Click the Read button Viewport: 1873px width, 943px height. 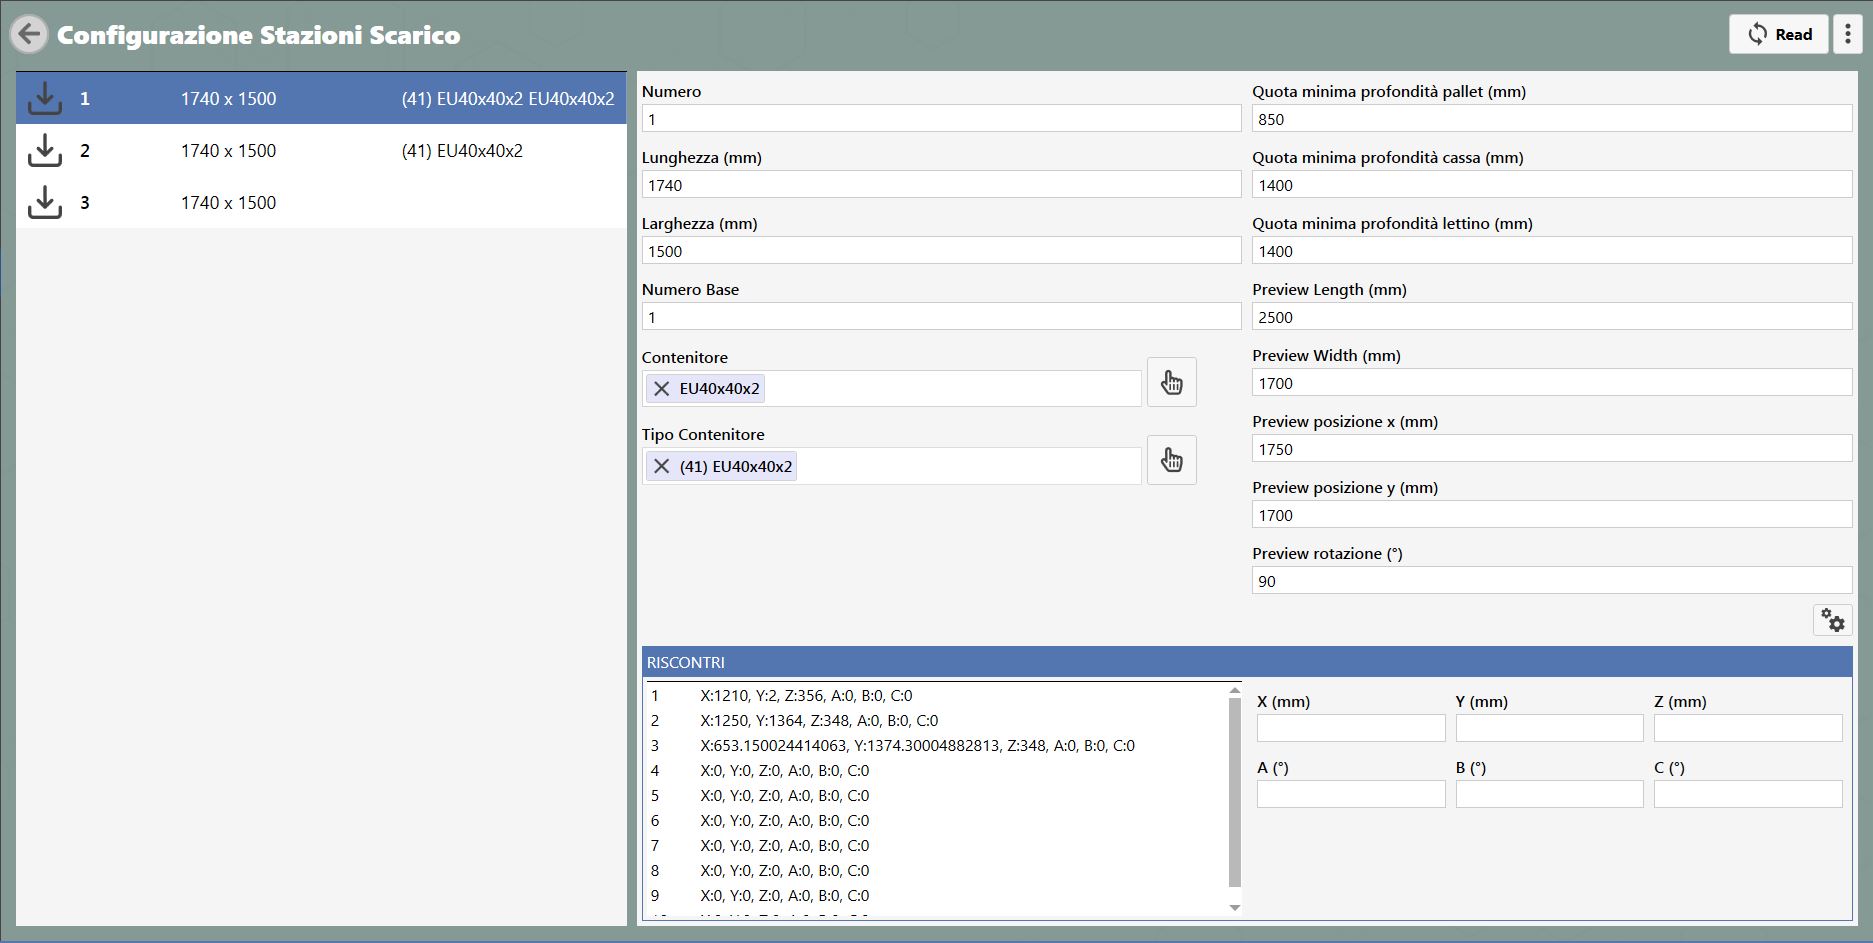tap(1778, 34)
